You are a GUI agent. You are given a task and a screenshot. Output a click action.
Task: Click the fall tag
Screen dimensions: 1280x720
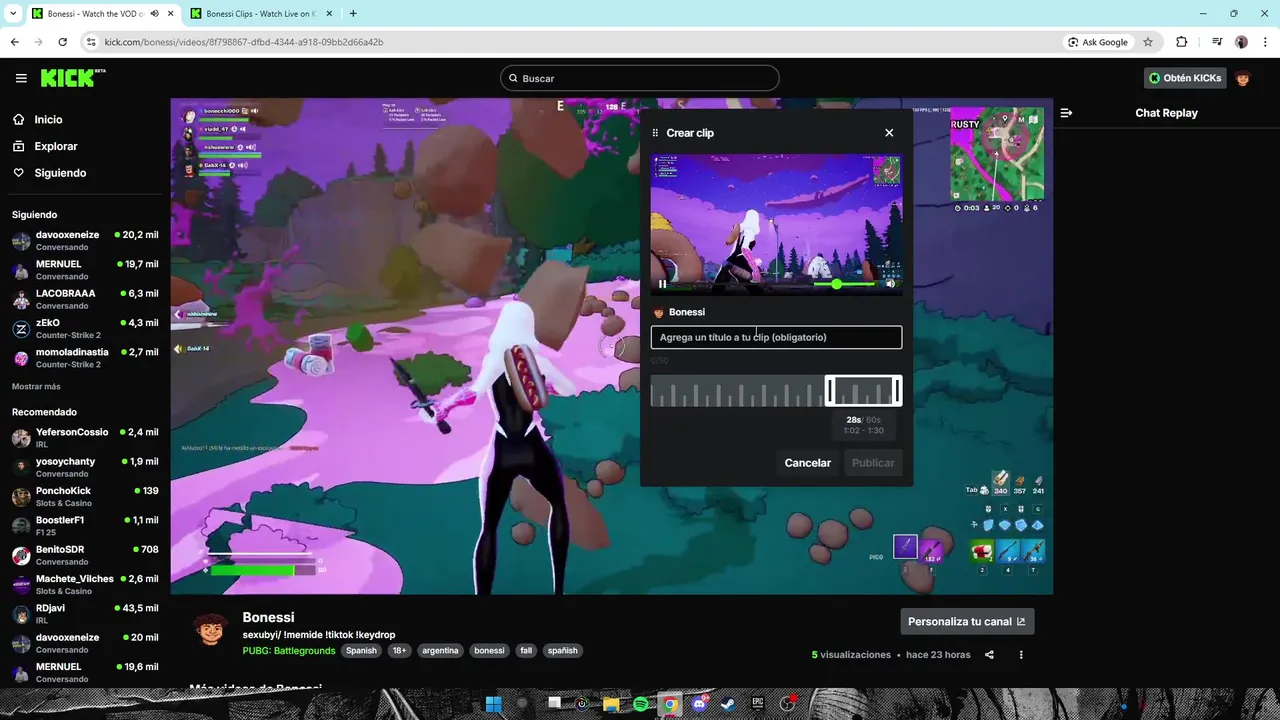click(x=526, y=650)
